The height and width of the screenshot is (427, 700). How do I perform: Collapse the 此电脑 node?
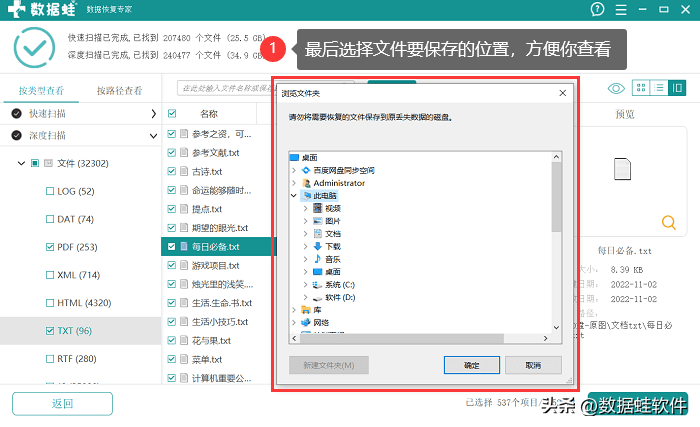[294, 196]
